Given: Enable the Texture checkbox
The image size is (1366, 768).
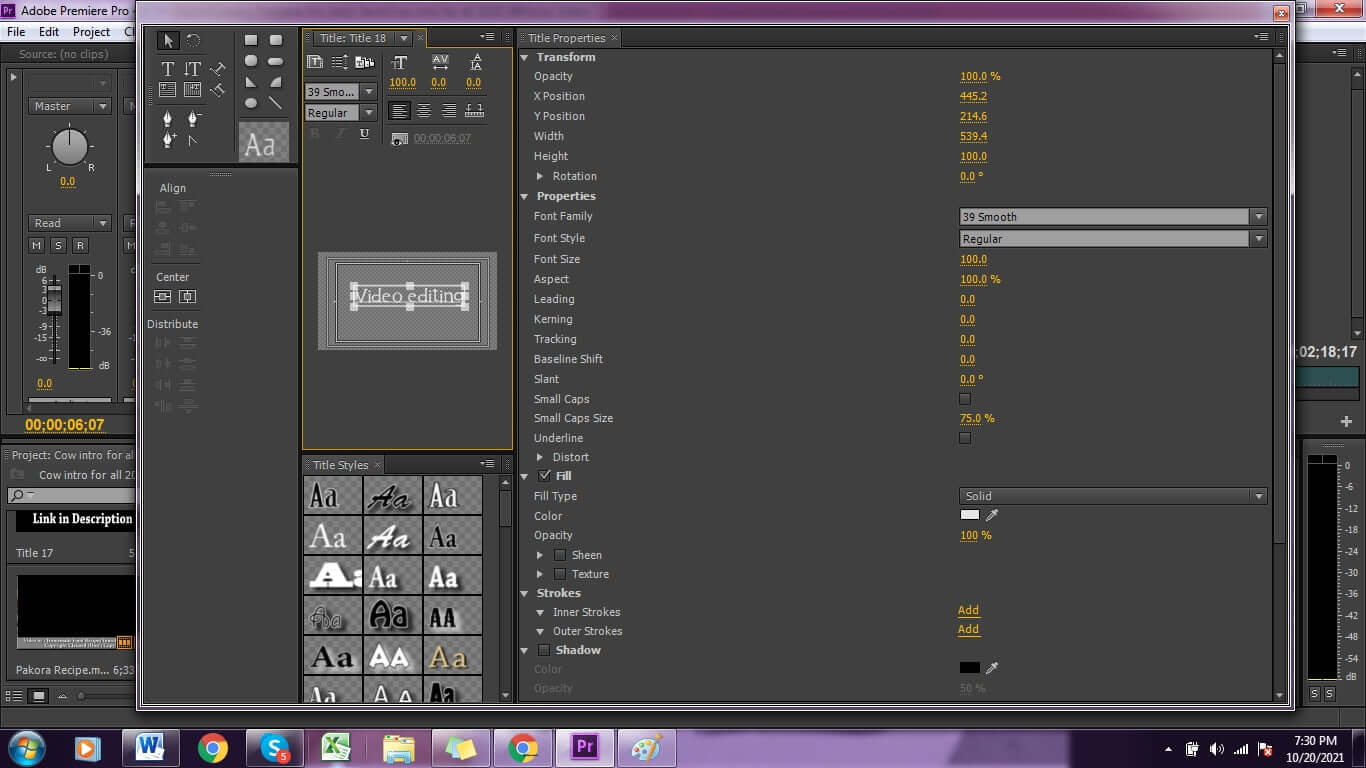Looking at the screenshot, I should tap(560, 574).
